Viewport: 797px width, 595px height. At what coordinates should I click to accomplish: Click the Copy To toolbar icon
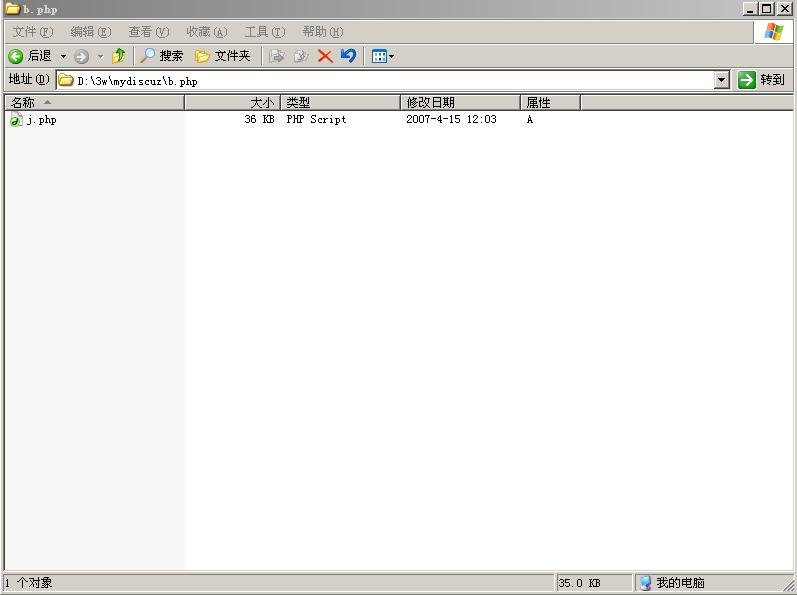coord(301,56)
